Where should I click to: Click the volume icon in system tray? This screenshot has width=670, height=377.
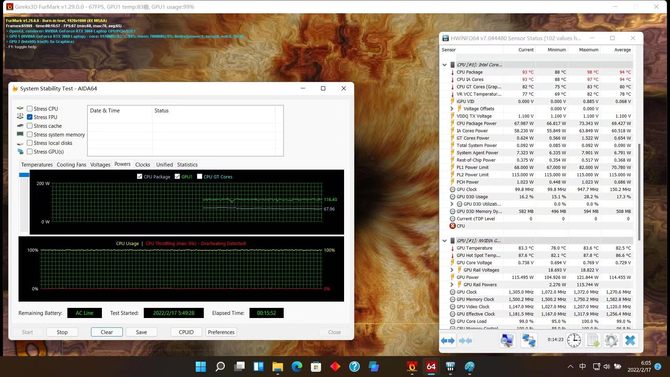[606, 366]
